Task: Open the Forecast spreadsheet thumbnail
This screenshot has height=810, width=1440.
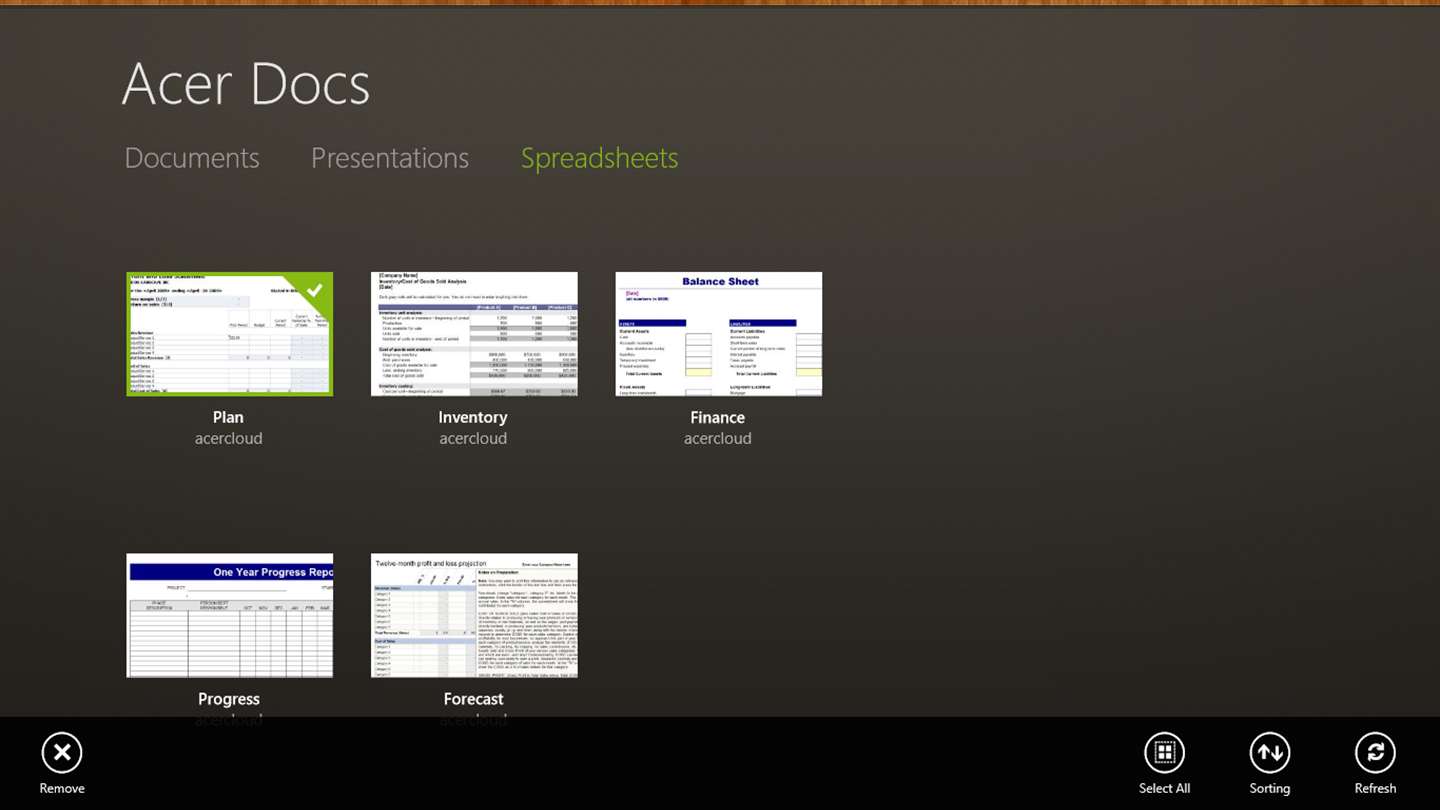Action: 474,616
